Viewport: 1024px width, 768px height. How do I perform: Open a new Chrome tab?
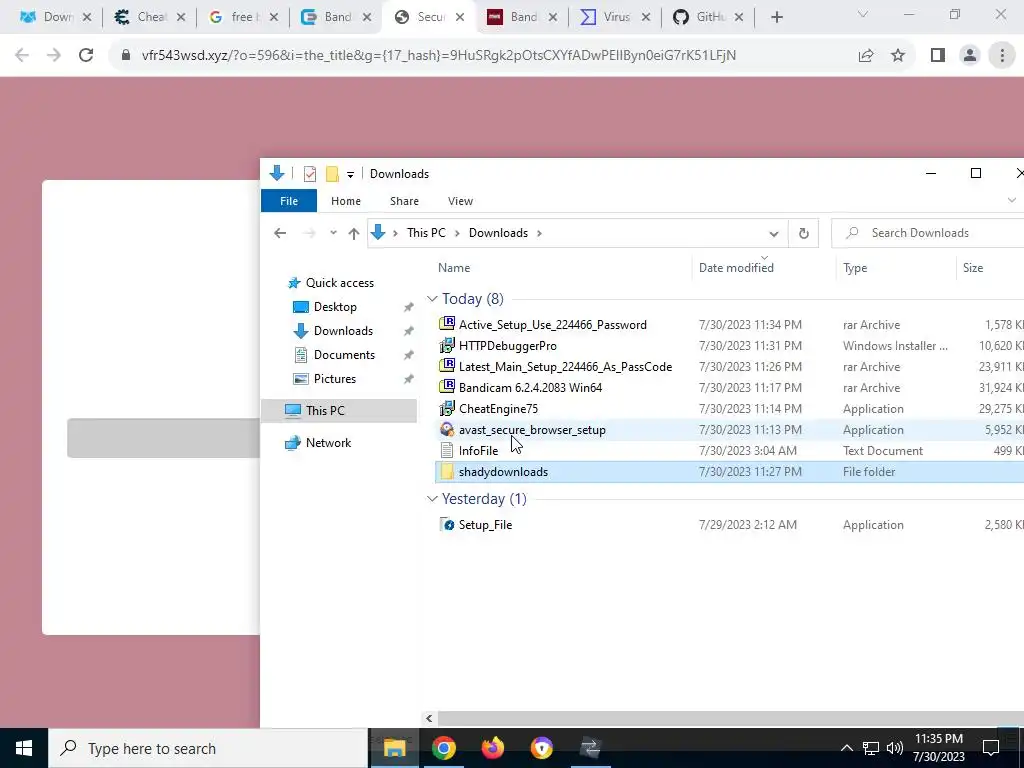pyautogui.click(x=776, y=18)
